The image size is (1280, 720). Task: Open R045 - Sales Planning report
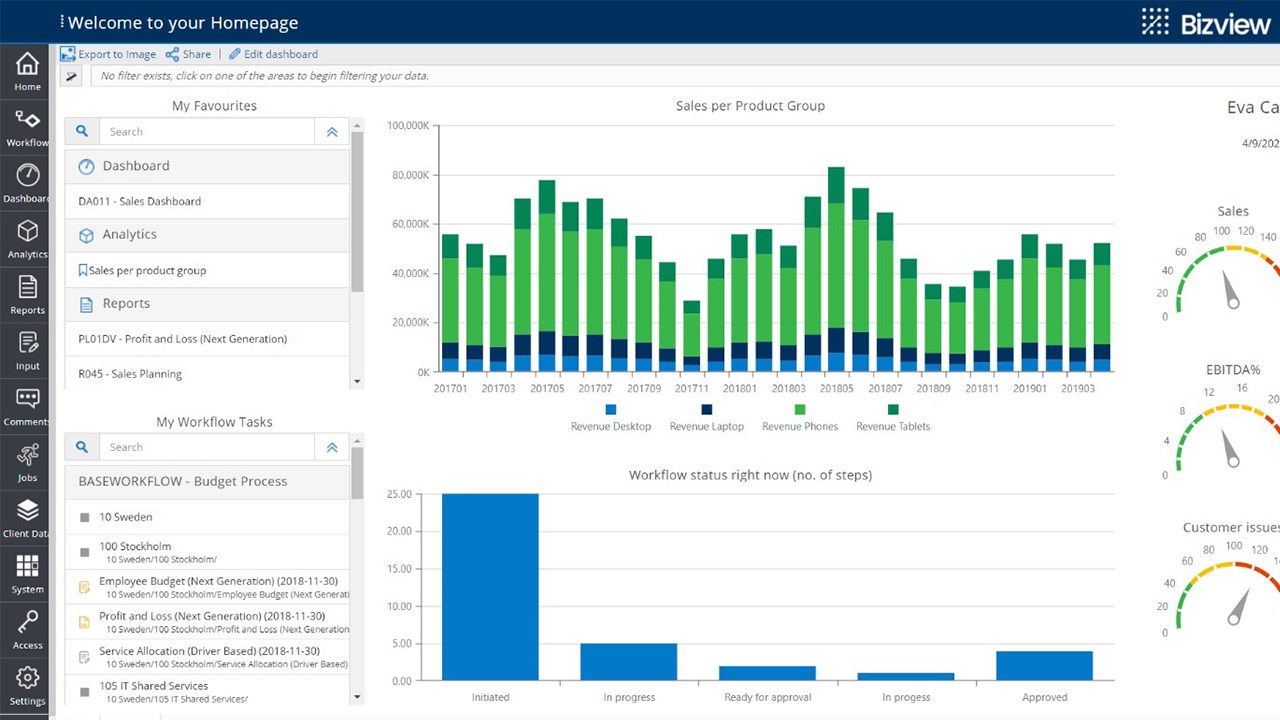[x=207, y=374]
